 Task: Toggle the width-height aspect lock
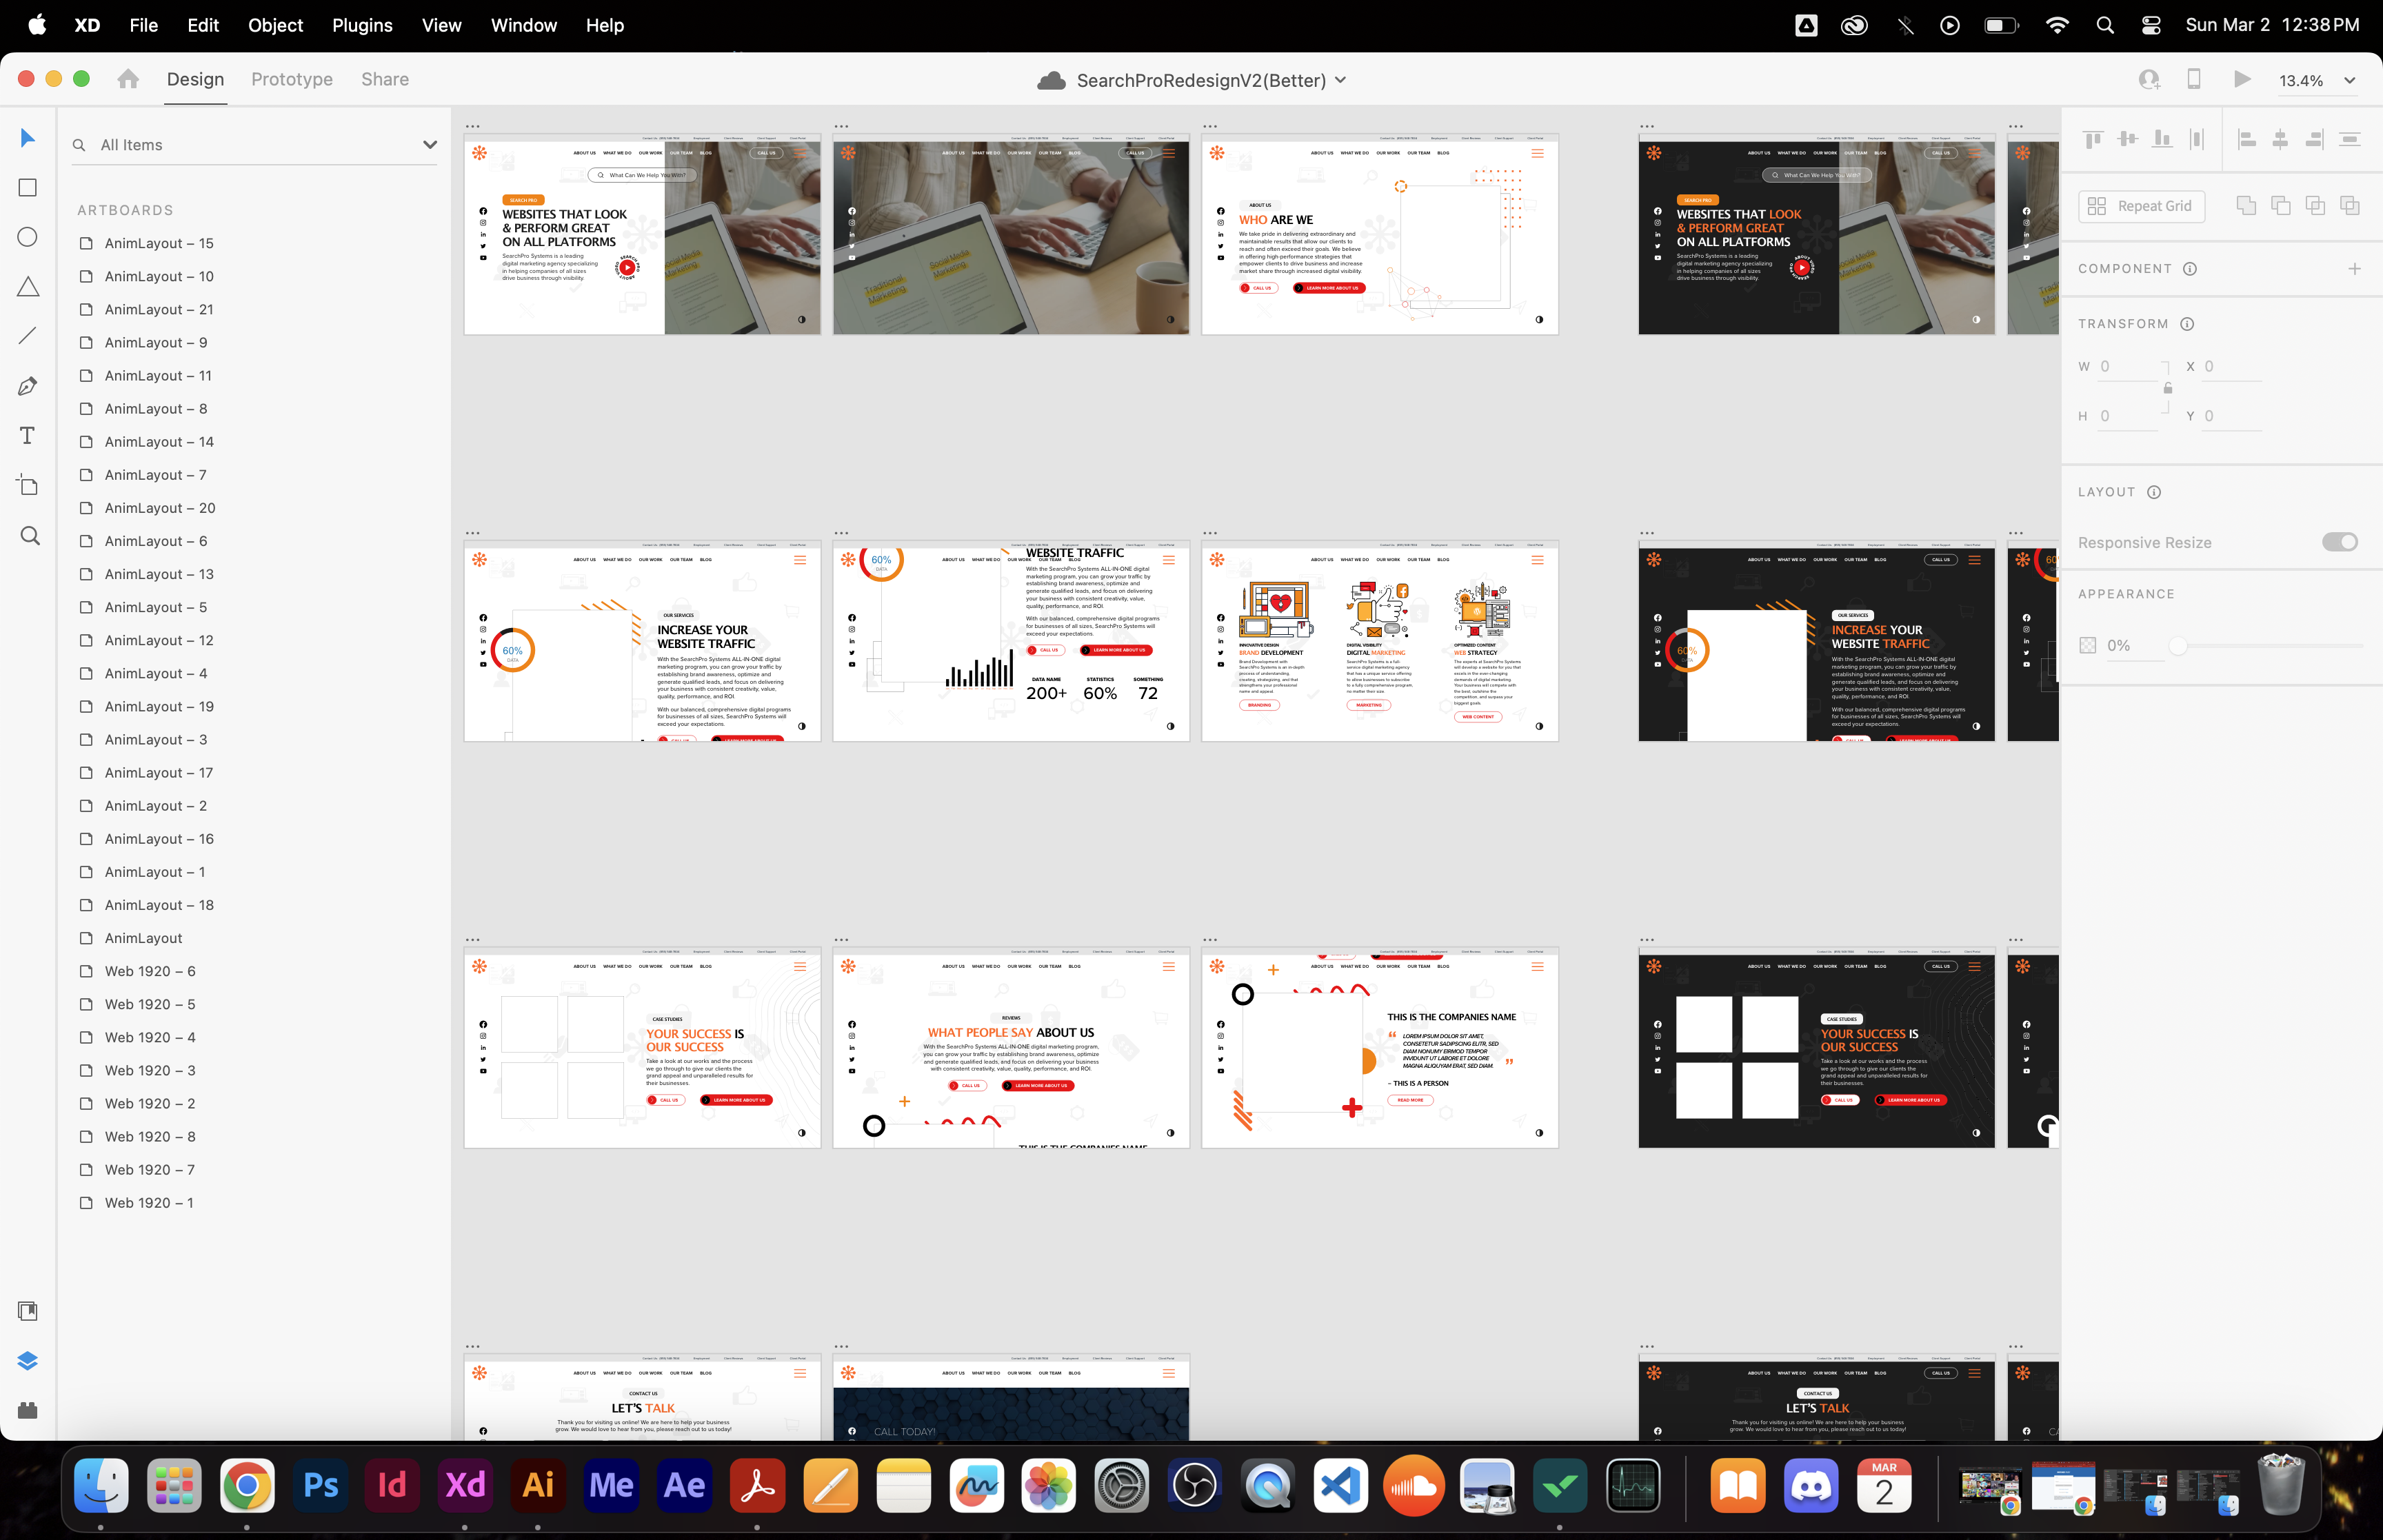[2168, 388]
